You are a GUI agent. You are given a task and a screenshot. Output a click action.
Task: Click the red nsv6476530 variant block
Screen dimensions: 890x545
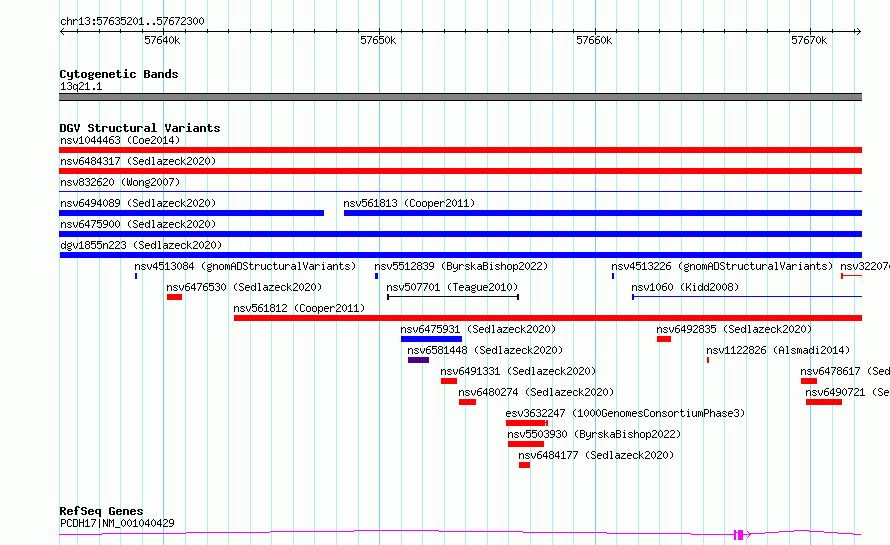pyautogui.click(x=174, y=297)
